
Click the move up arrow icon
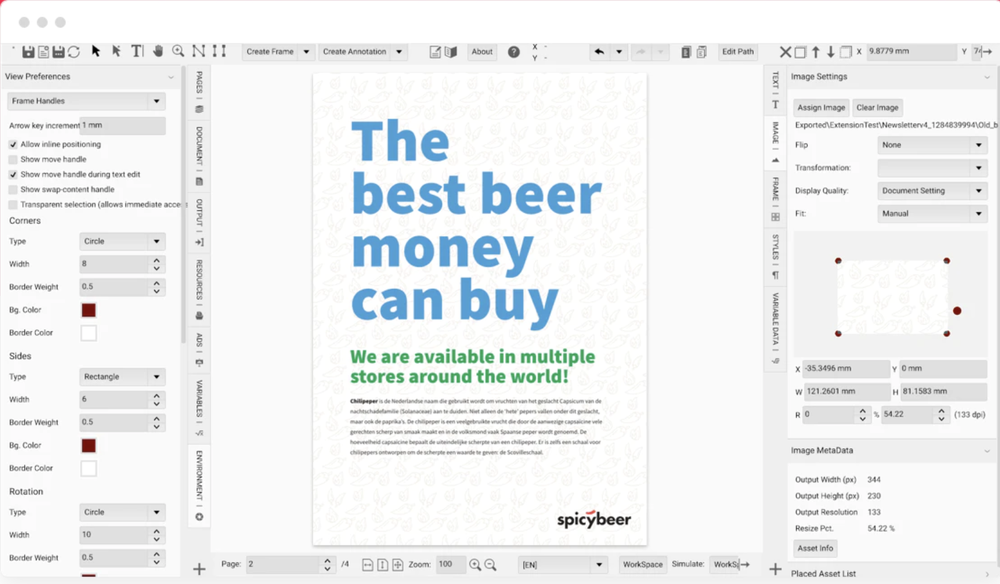click(816, 52)
